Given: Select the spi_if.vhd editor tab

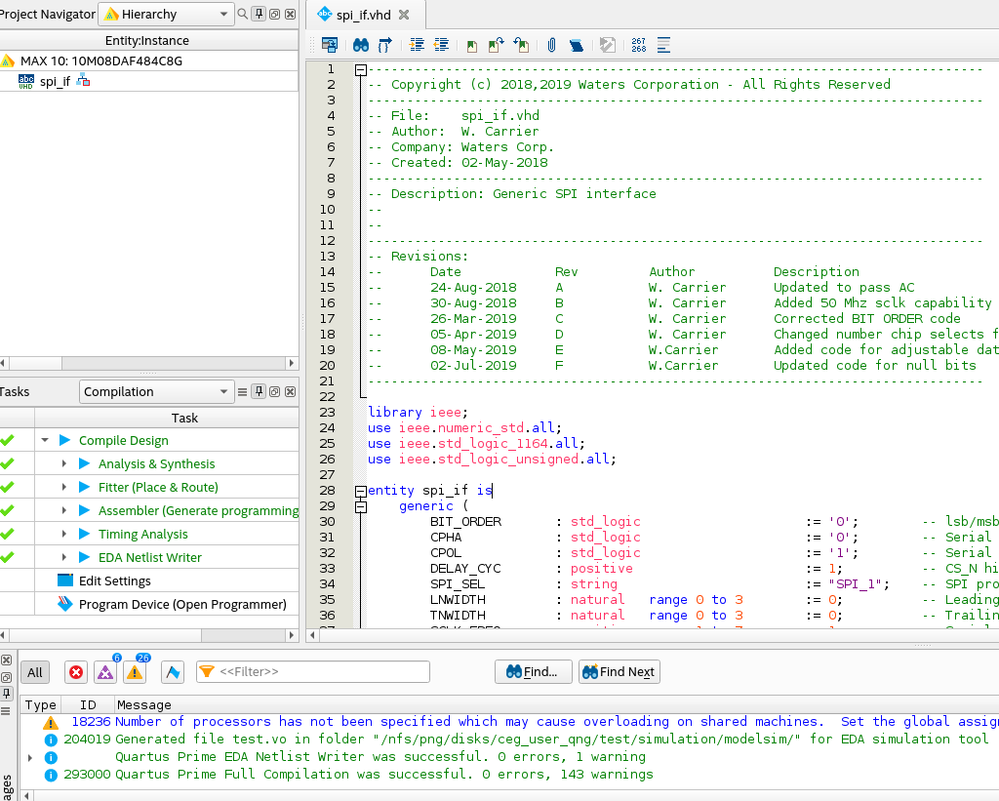Looking at the screenshot, I should [362, 15].
